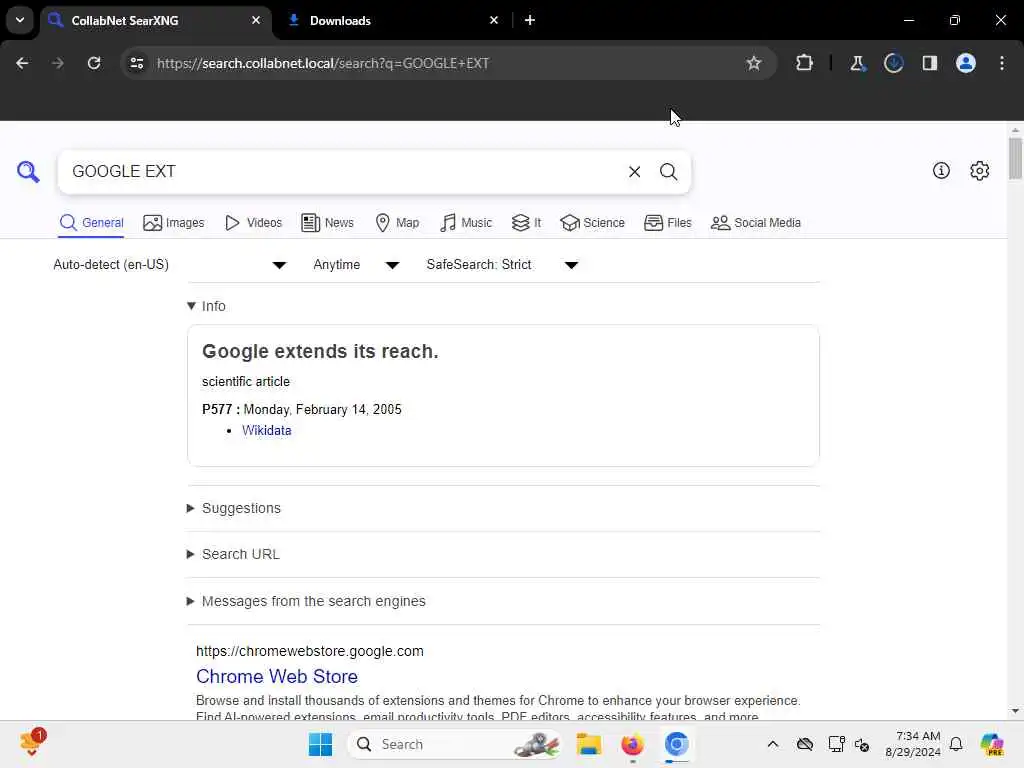The width and height of the screenshot is (1024, 768).
Task: Select the CollabNet SearXNG tab
Action: (157, 20)
